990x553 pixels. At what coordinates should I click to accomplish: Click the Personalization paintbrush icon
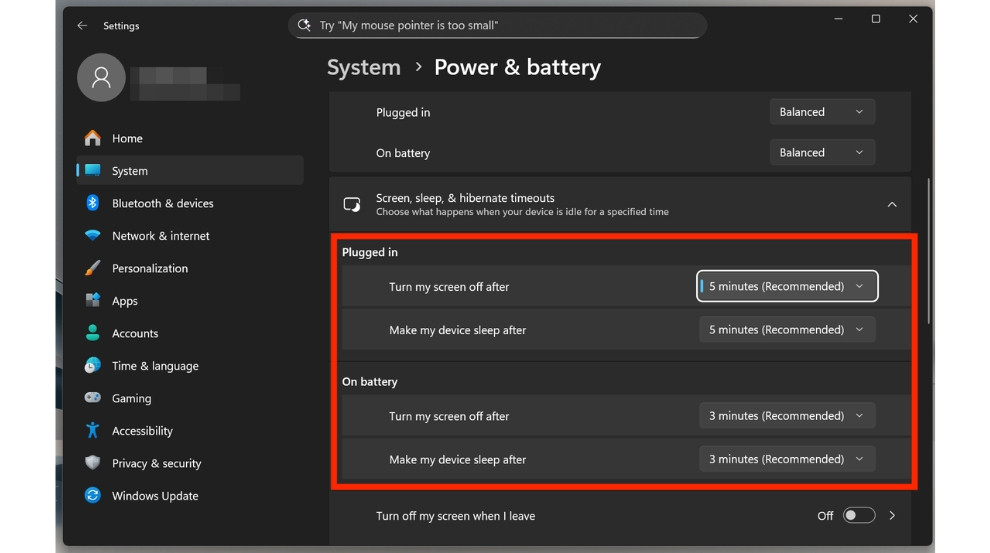click(x=93, y=268)
